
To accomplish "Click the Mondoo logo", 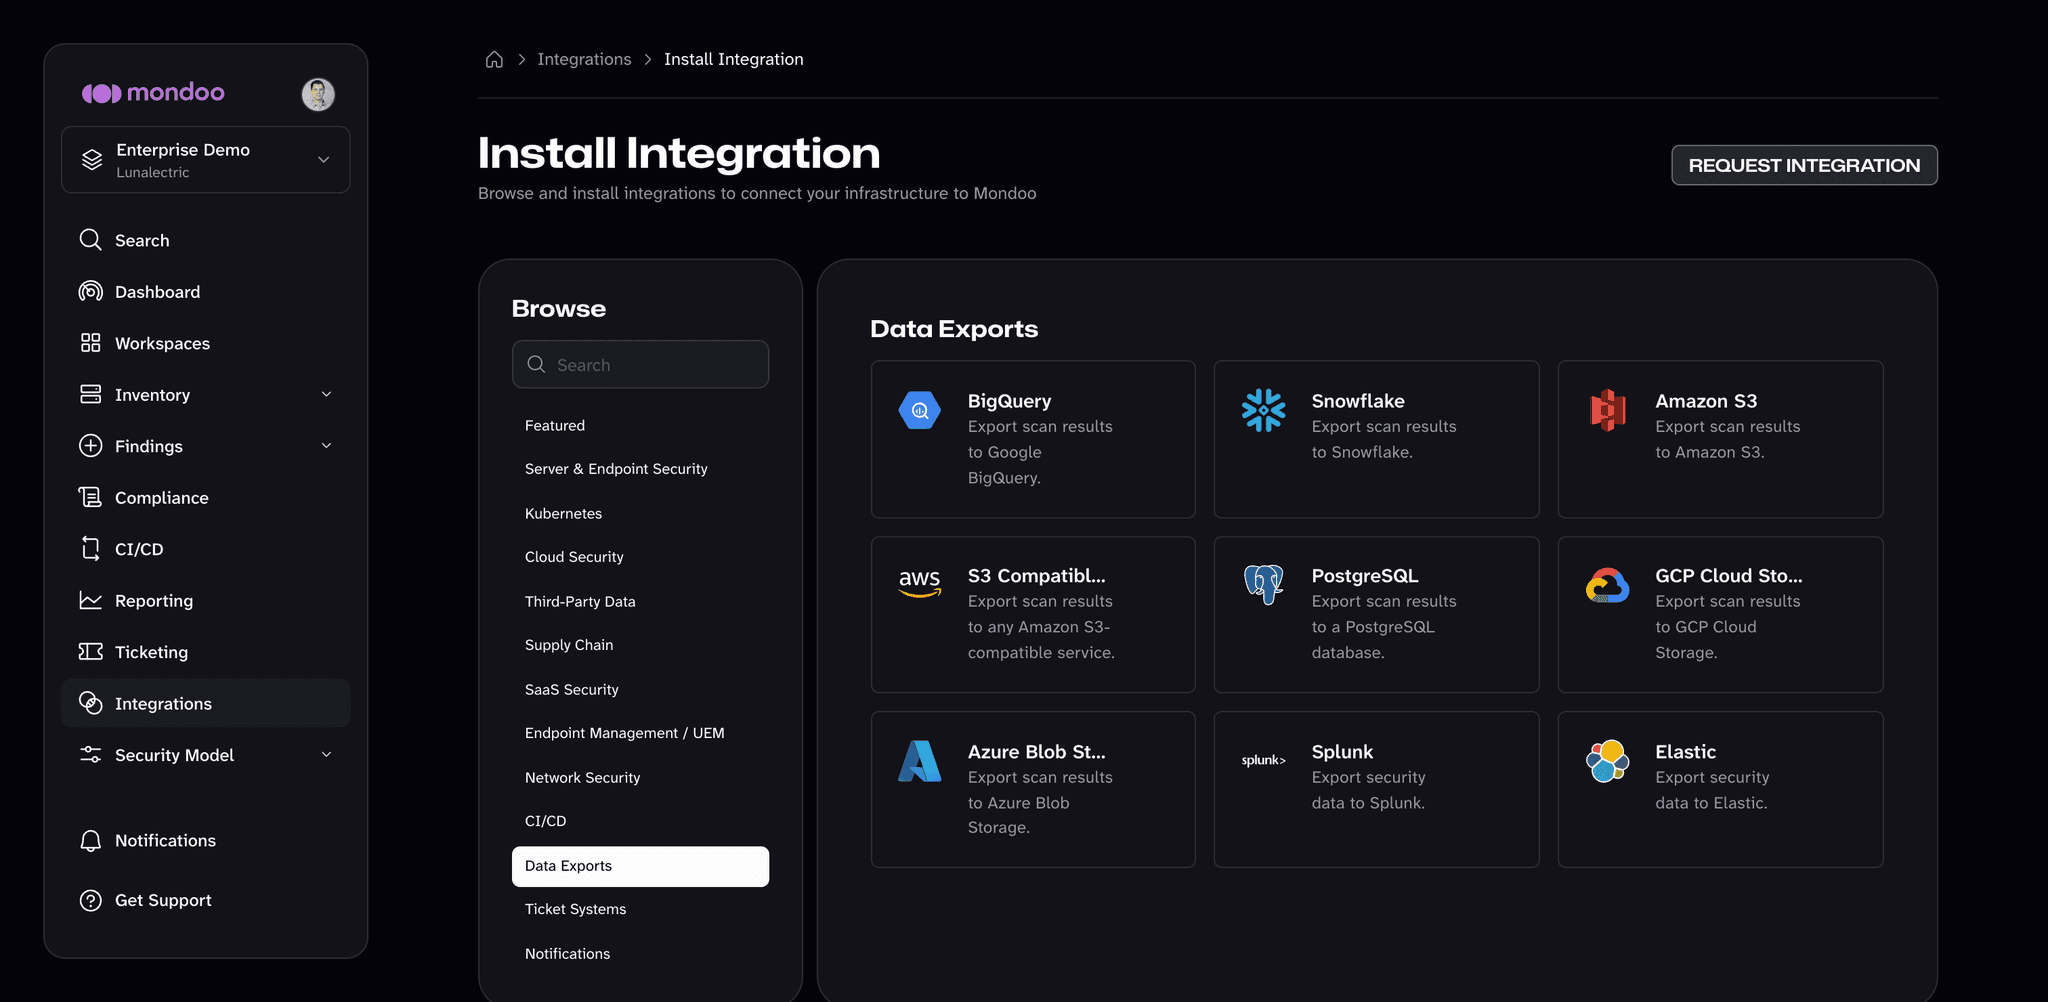I will (x=153, y=93).
